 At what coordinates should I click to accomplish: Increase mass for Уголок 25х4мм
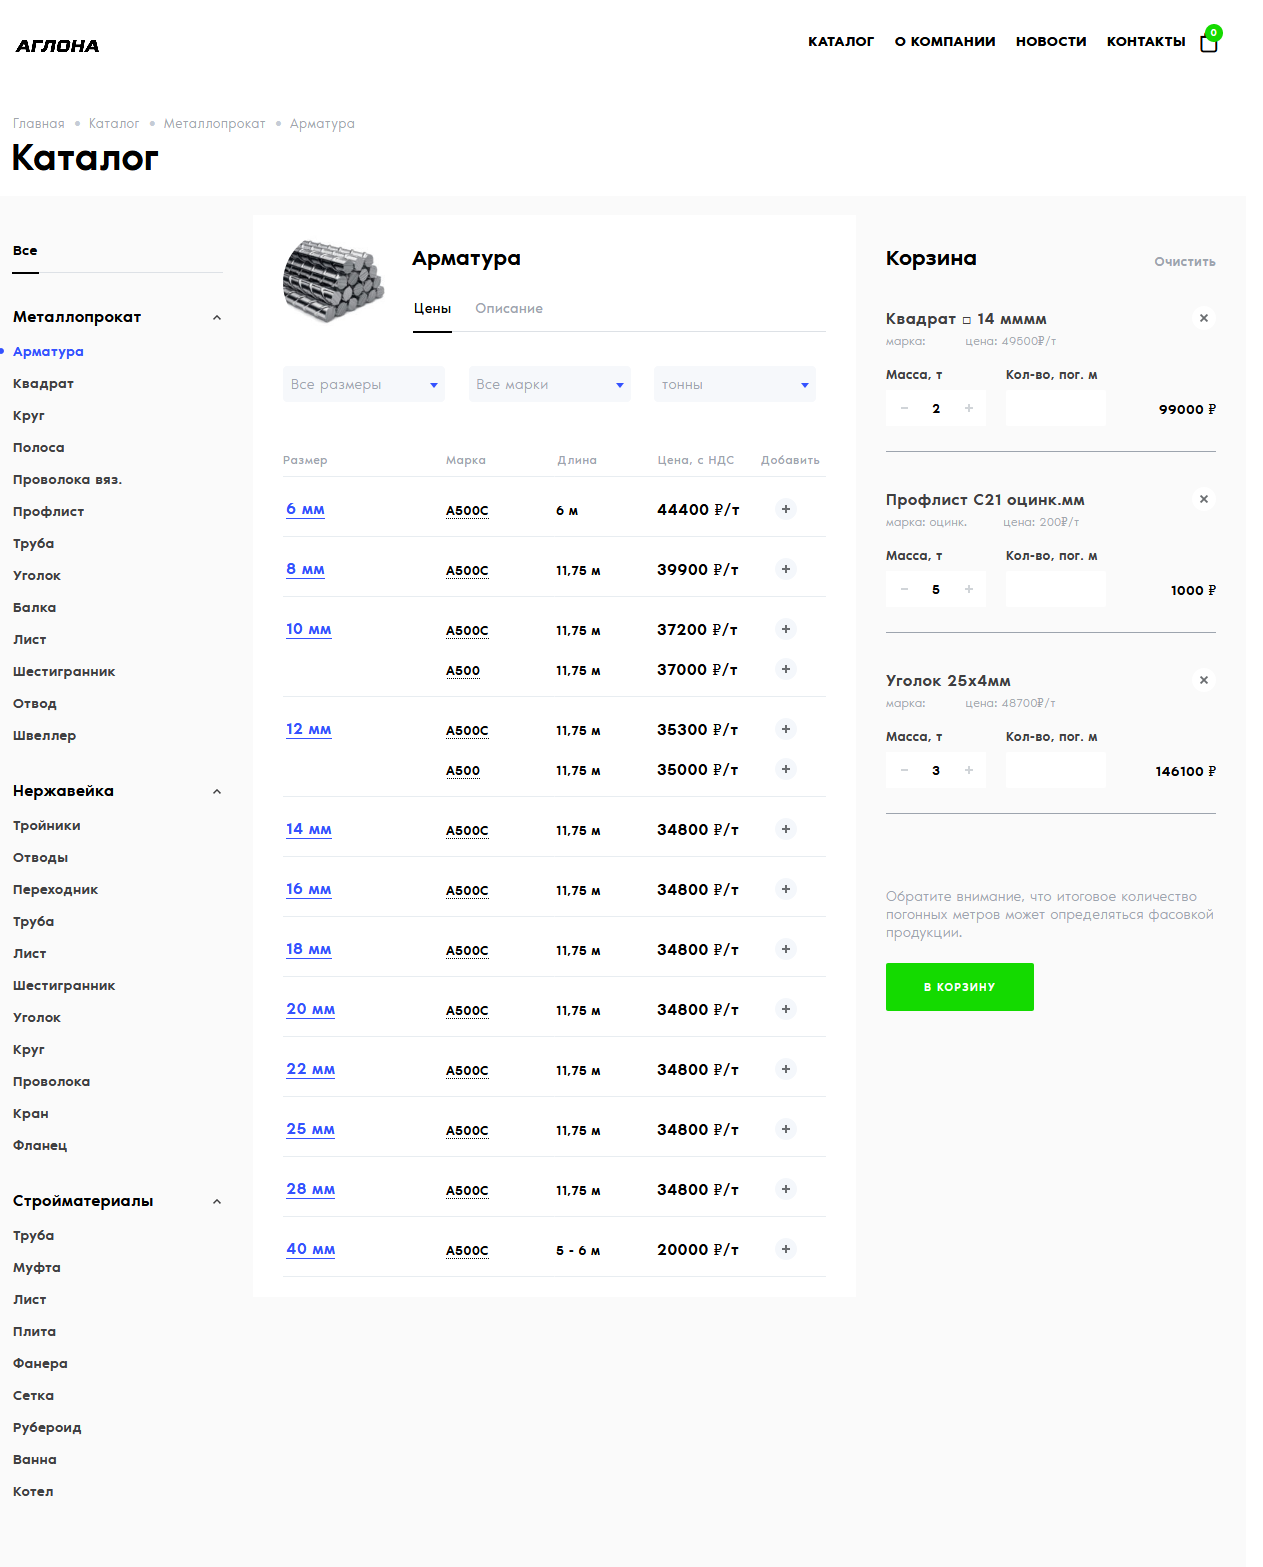(x=969, y=770)
